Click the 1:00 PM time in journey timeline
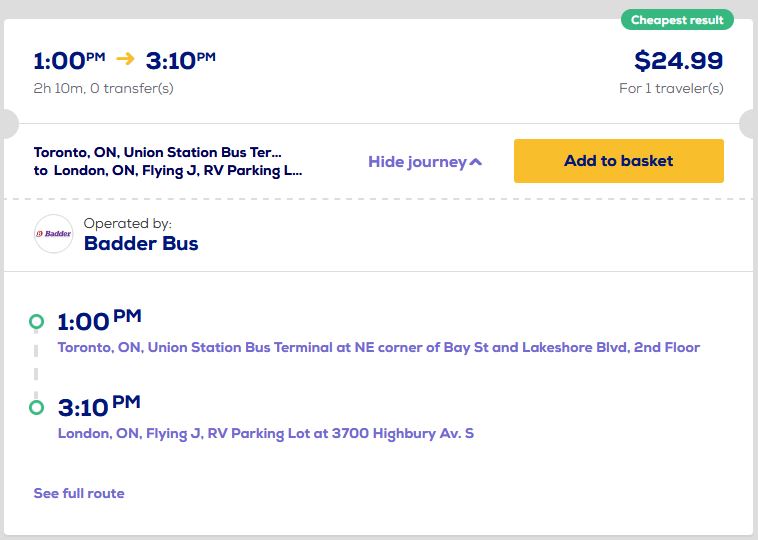 [x=99, y=321]
